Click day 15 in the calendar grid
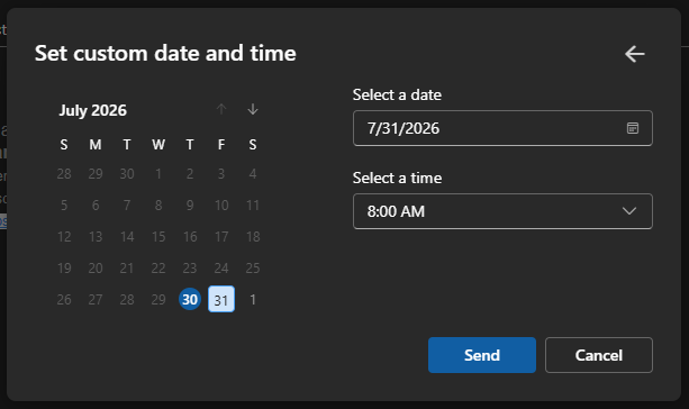 coord(158,237)
